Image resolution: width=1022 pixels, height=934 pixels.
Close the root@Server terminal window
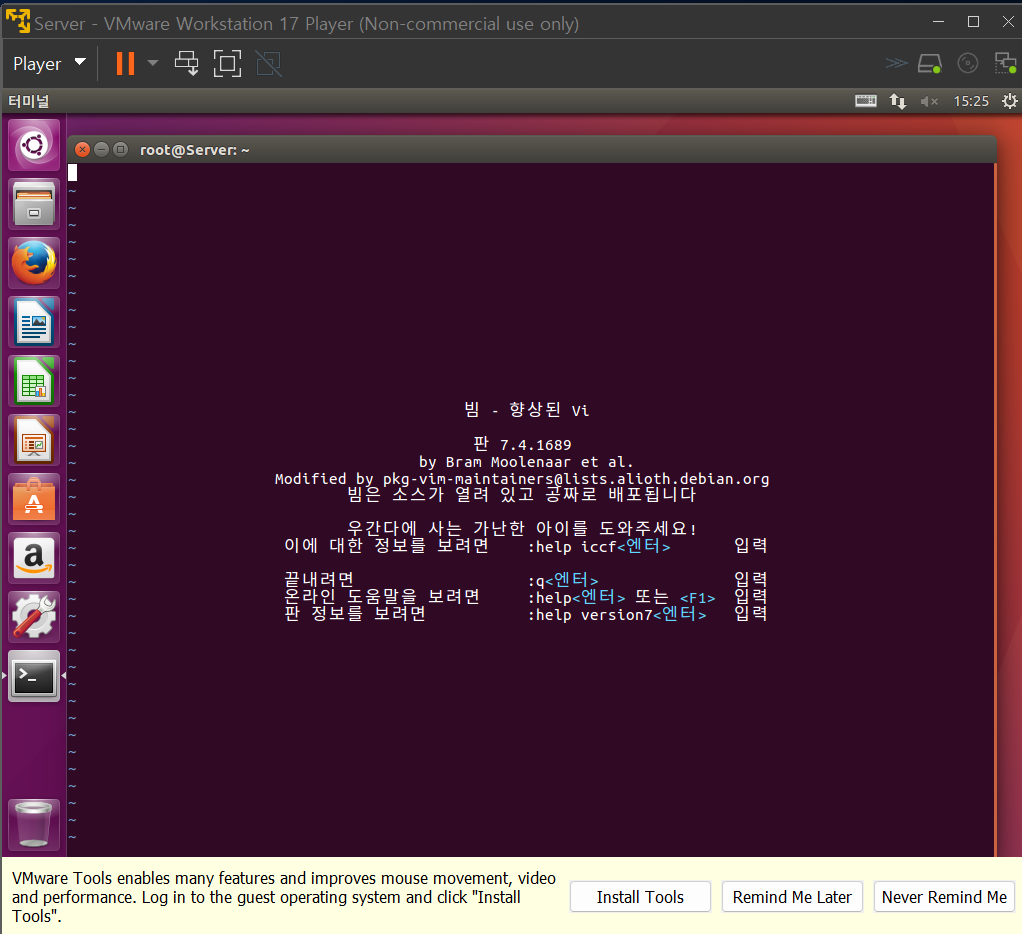pos(82,149)
